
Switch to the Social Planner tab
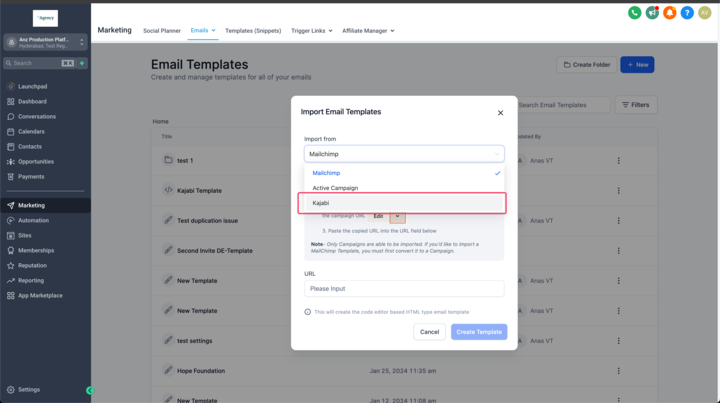coord(162,31)
